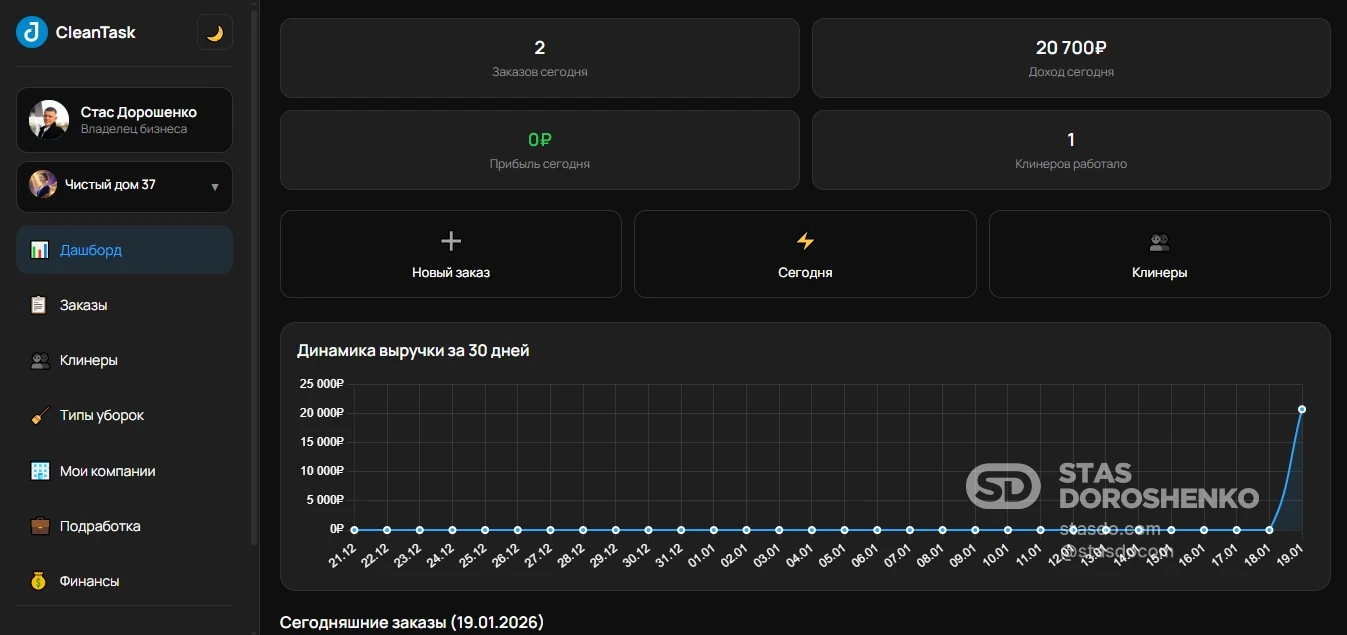Toggle dark mode with the moon switch
Viewport: 1347px width, 635px height.
214,32
